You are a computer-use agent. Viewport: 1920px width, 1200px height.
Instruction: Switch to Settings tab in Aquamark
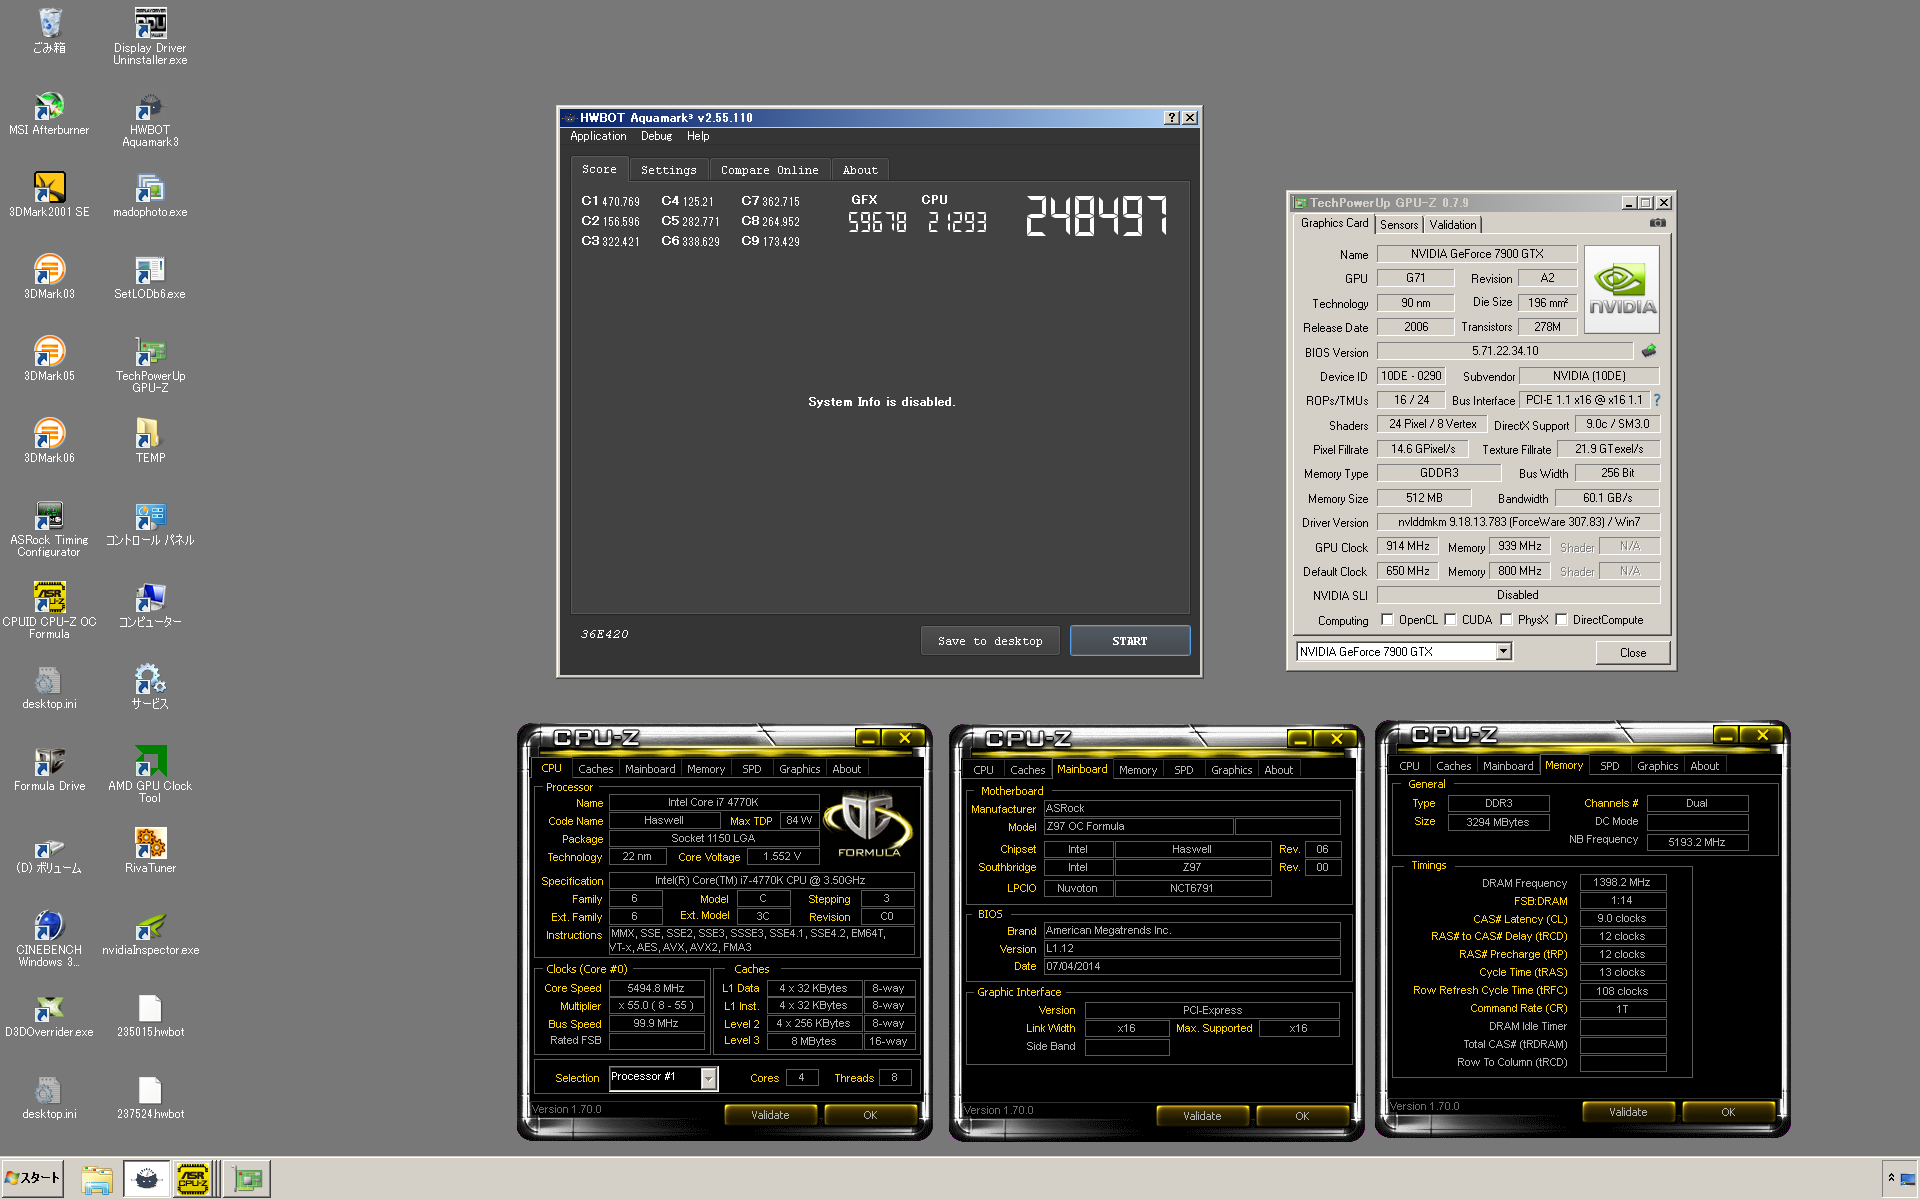(x=668, y=170)
